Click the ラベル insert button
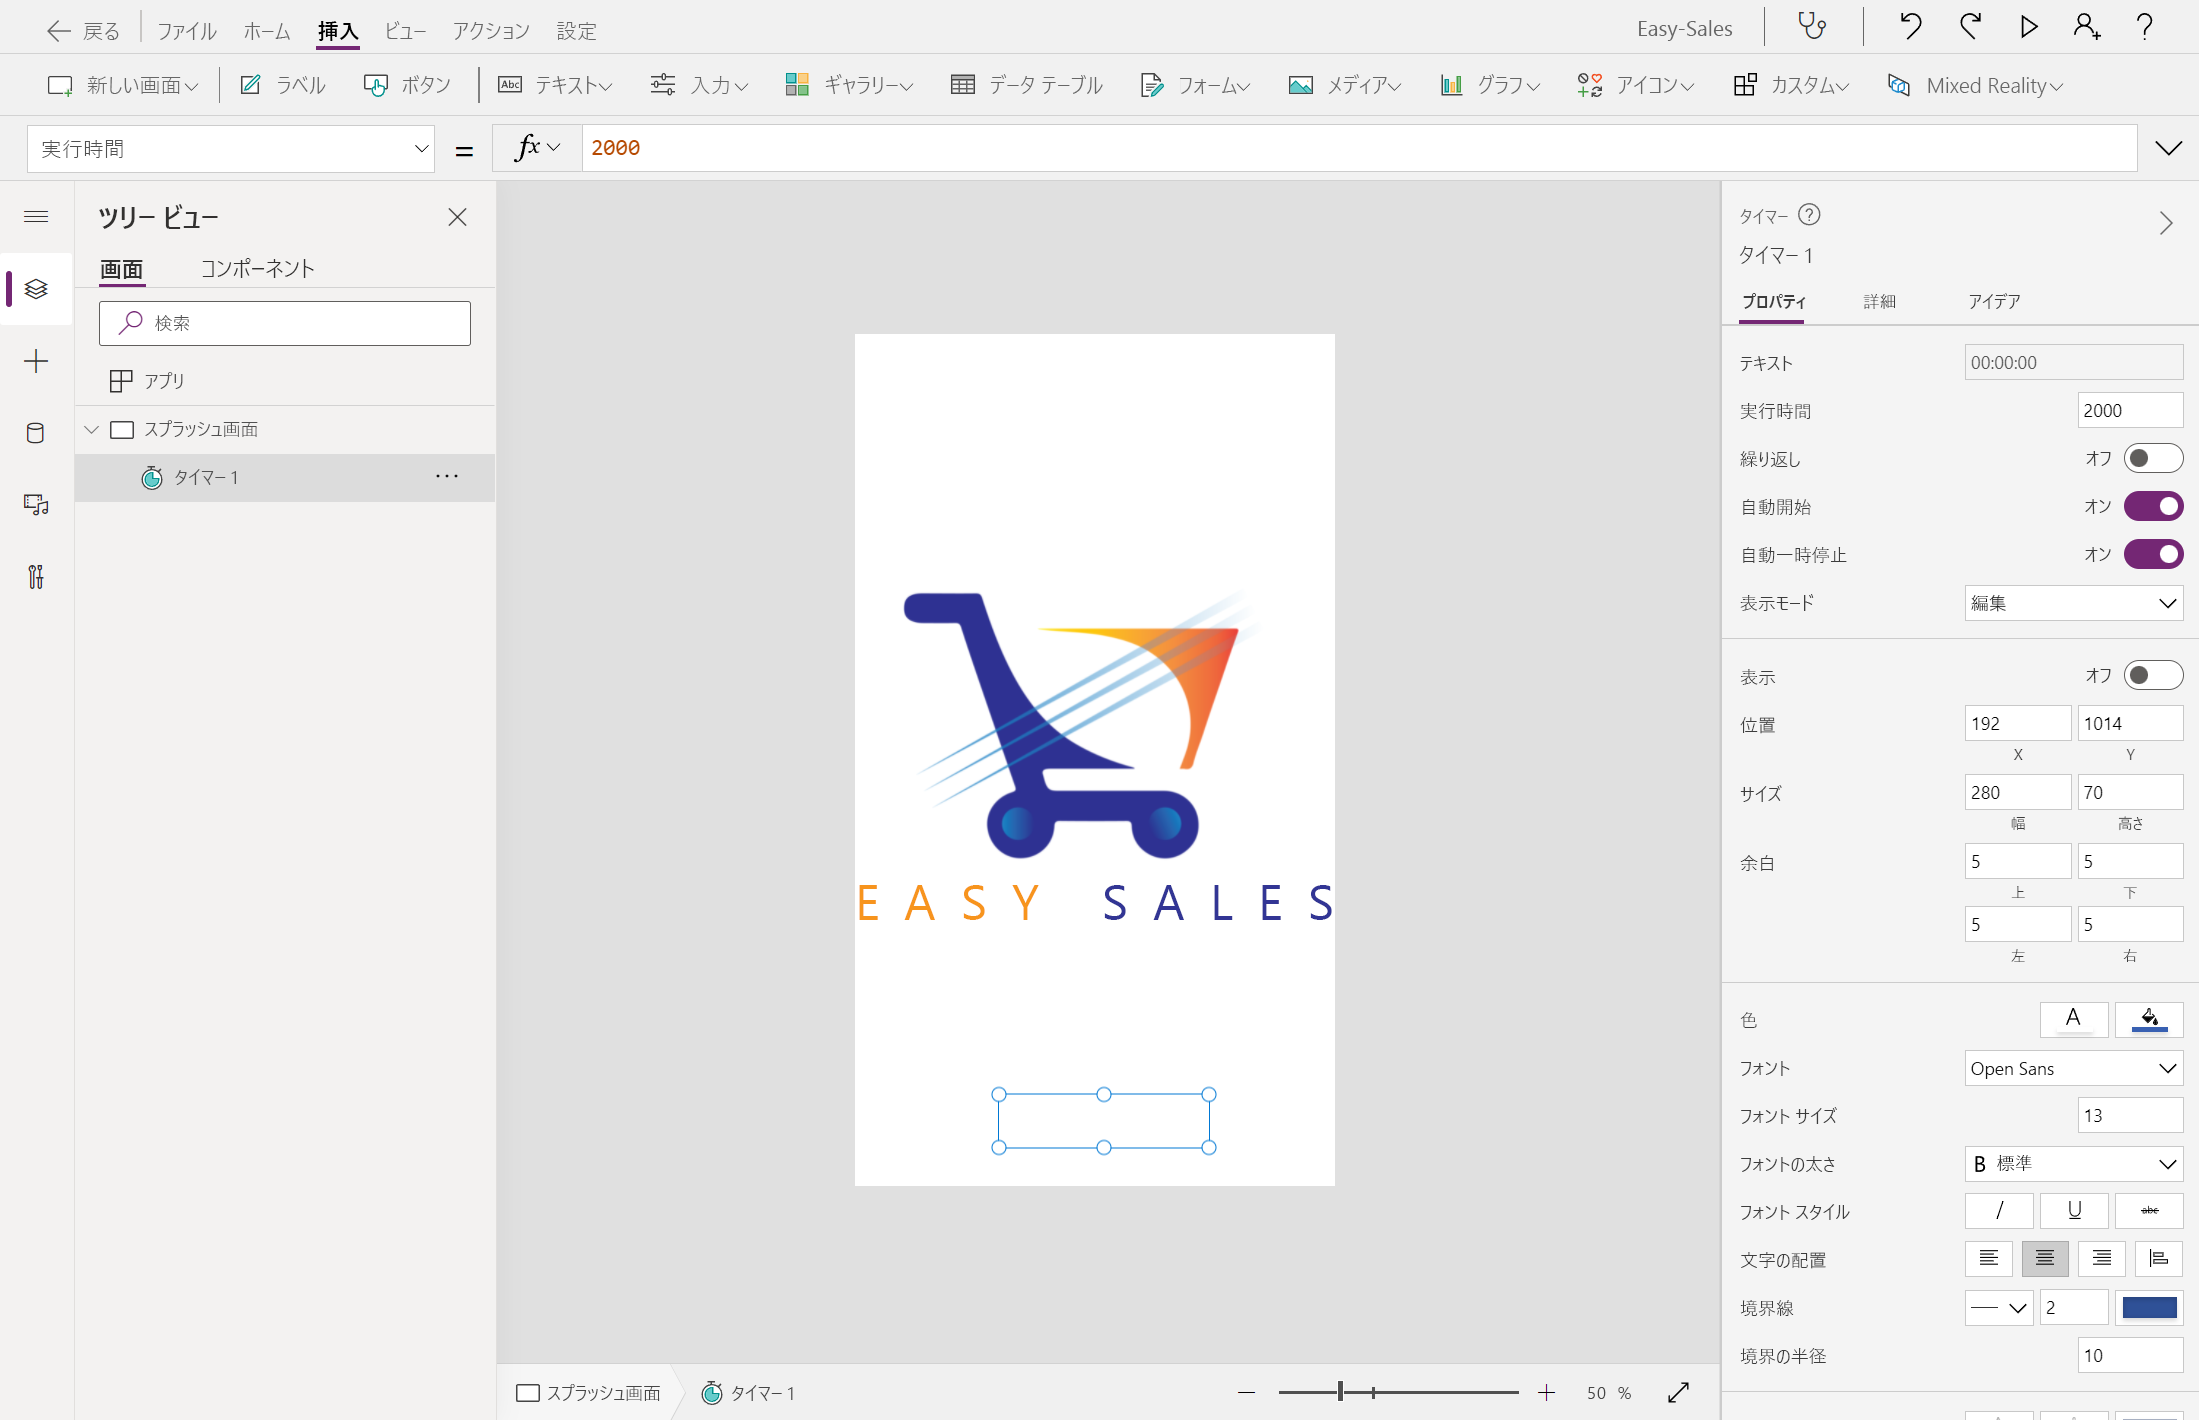 283,85
